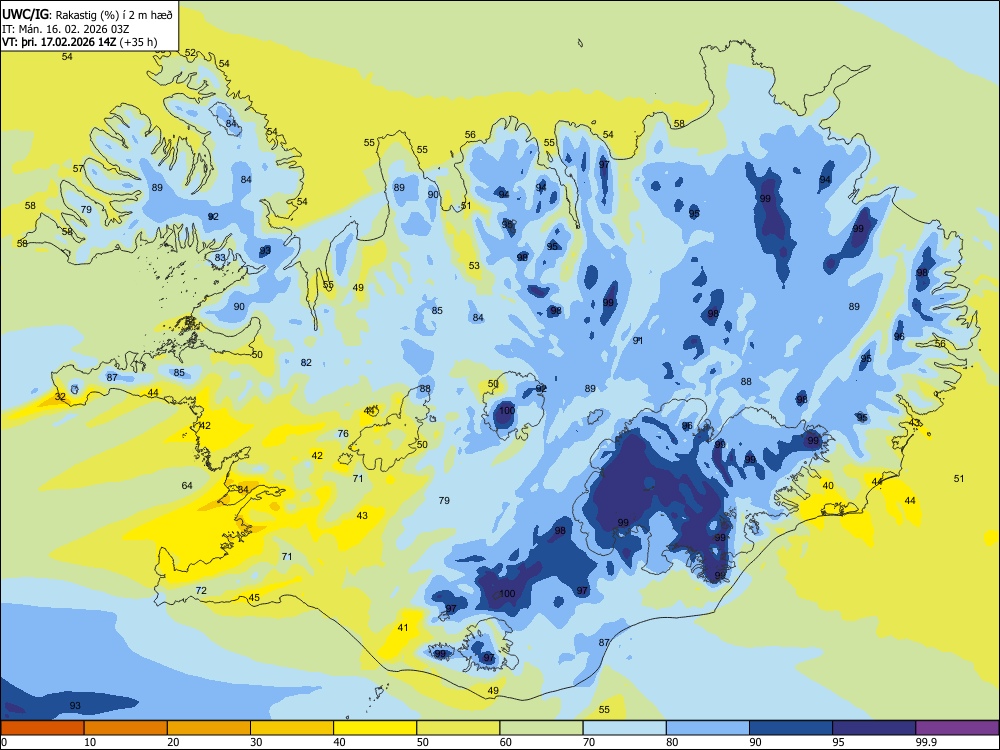Click the '20' legend scale label
The height and width of the screenshot is (750, 1000).
coord(173,742)
